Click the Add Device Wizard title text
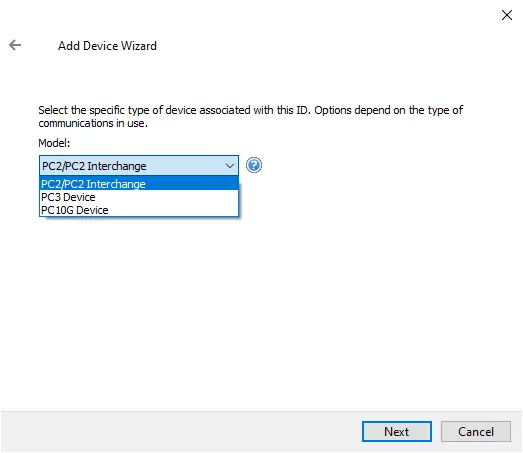The width and height of the screenshot is (523, 453). click(107, 46)
